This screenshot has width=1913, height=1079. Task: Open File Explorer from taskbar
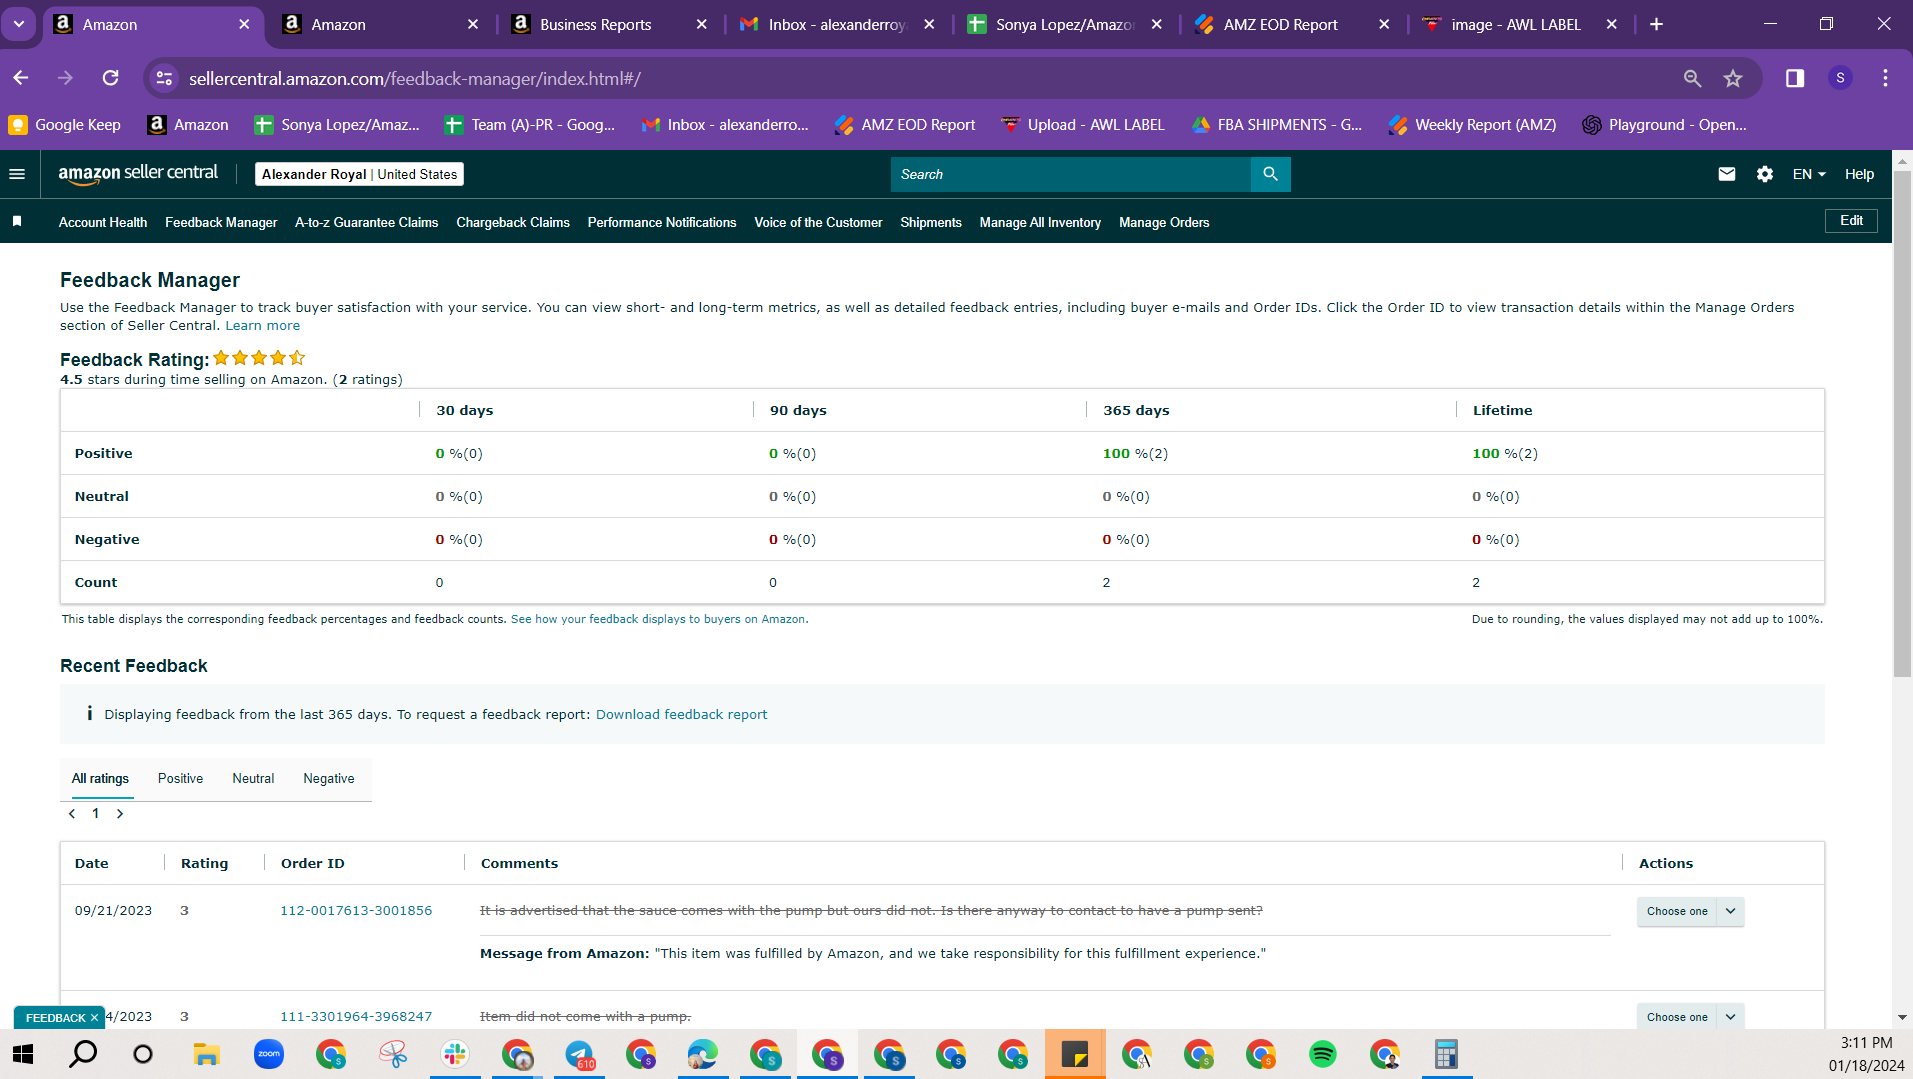(206, 1054)
